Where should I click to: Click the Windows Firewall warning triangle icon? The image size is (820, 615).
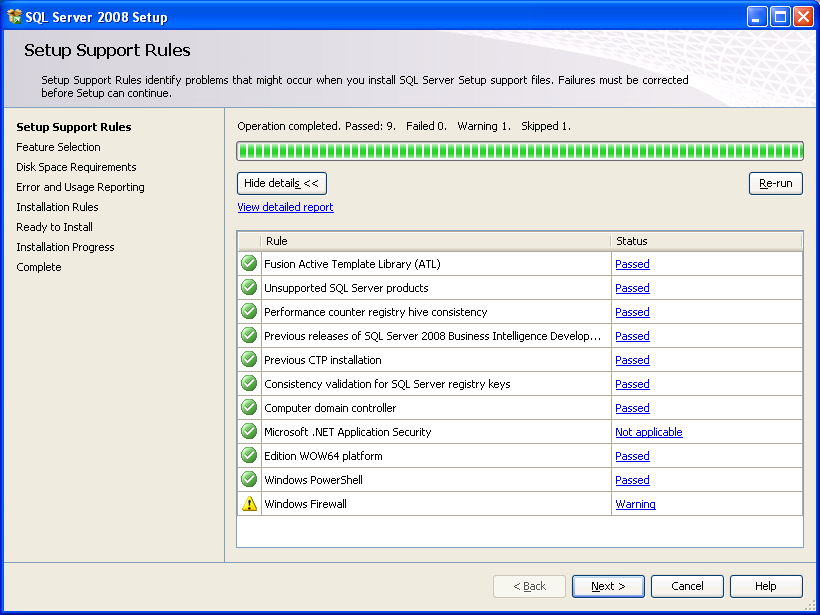click(x=249, y=504)
